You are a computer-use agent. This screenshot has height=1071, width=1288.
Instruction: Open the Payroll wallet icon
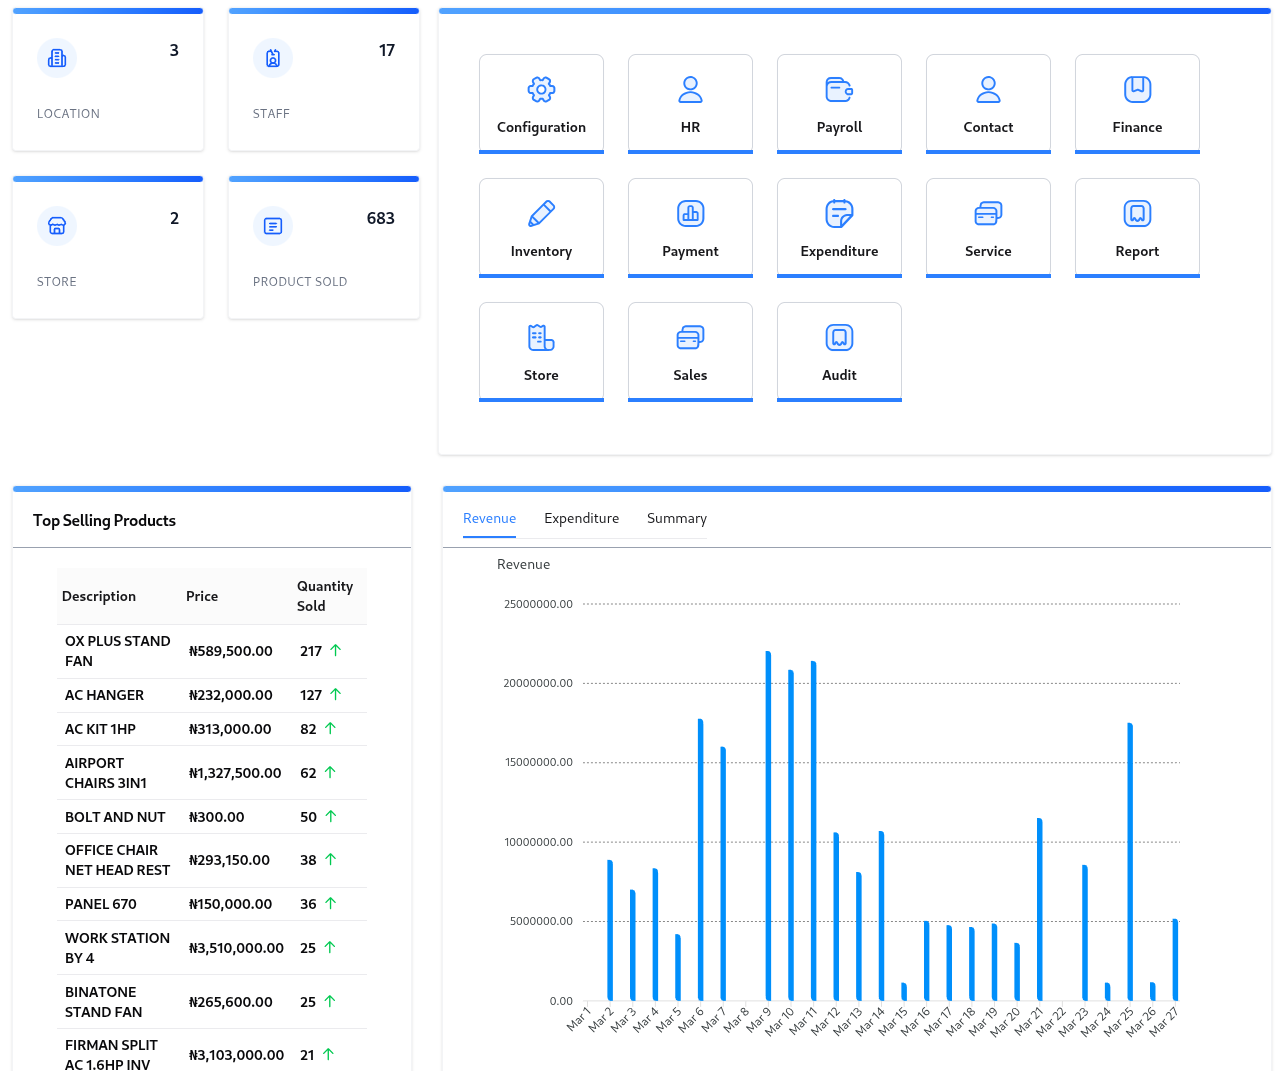pos(839,90)
